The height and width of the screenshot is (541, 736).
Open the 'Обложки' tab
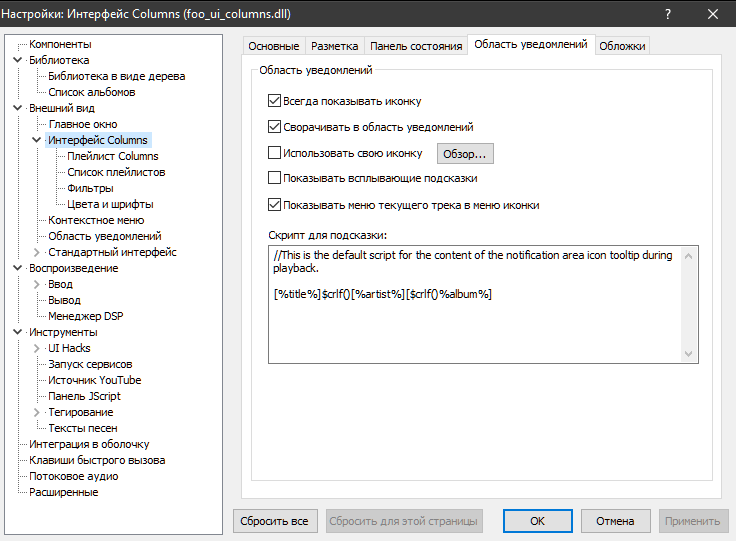(622, 46)
